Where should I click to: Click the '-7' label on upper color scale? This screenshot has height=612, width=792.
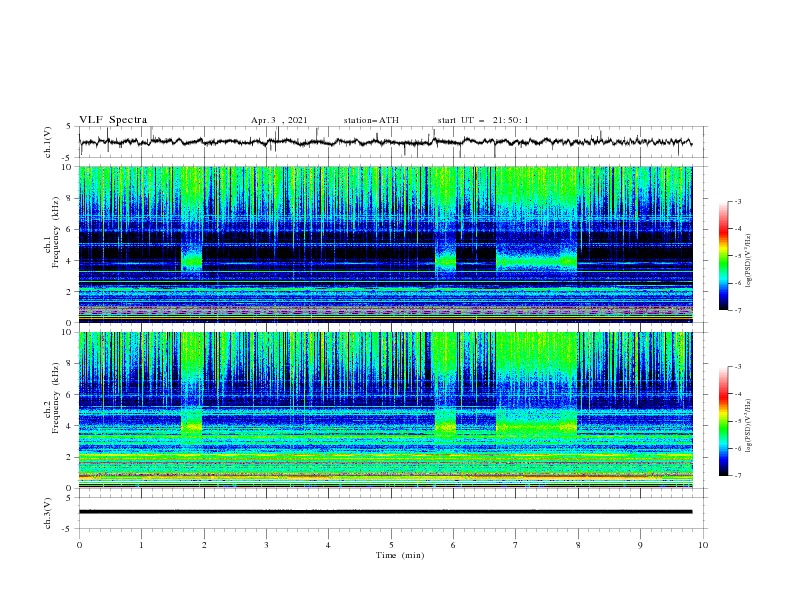tap(737, 310)
